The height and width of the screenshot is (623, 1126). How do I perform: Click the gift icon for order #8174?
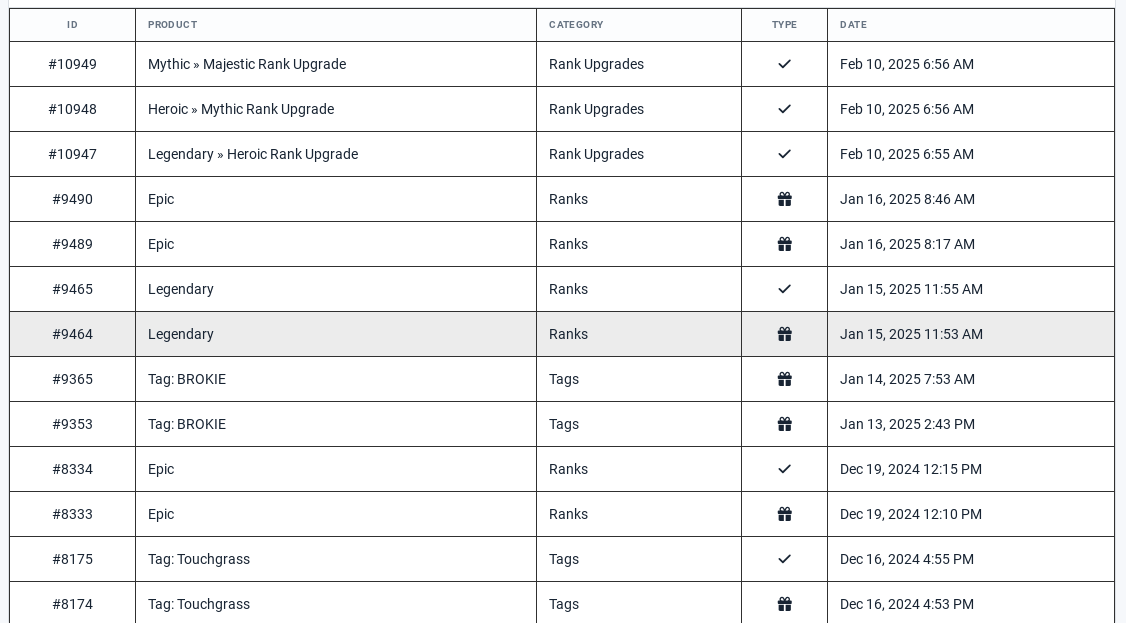(784, 604)
